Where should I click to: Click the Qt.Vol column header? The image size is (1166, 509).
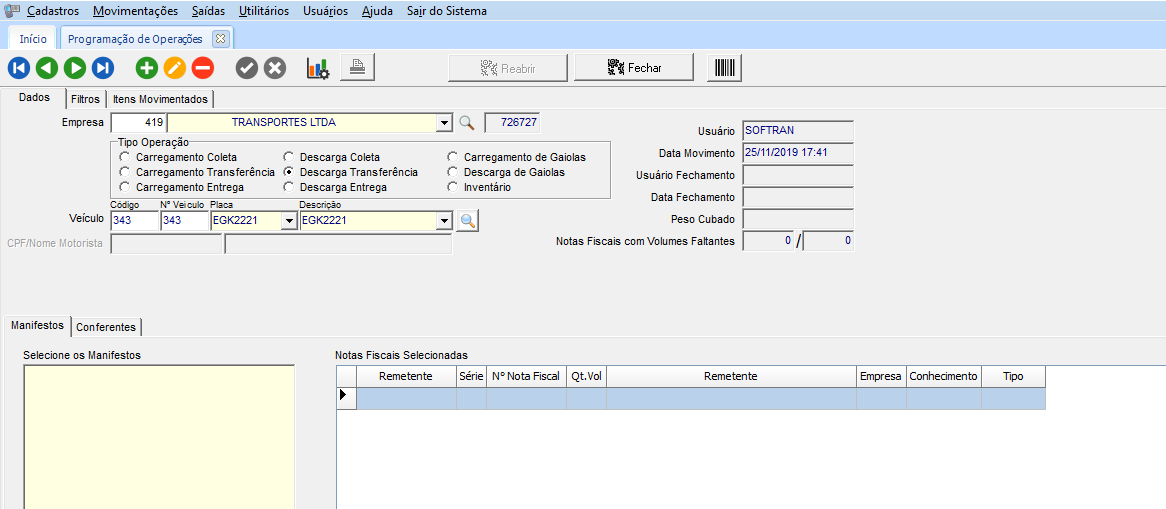tap(586, 377)
